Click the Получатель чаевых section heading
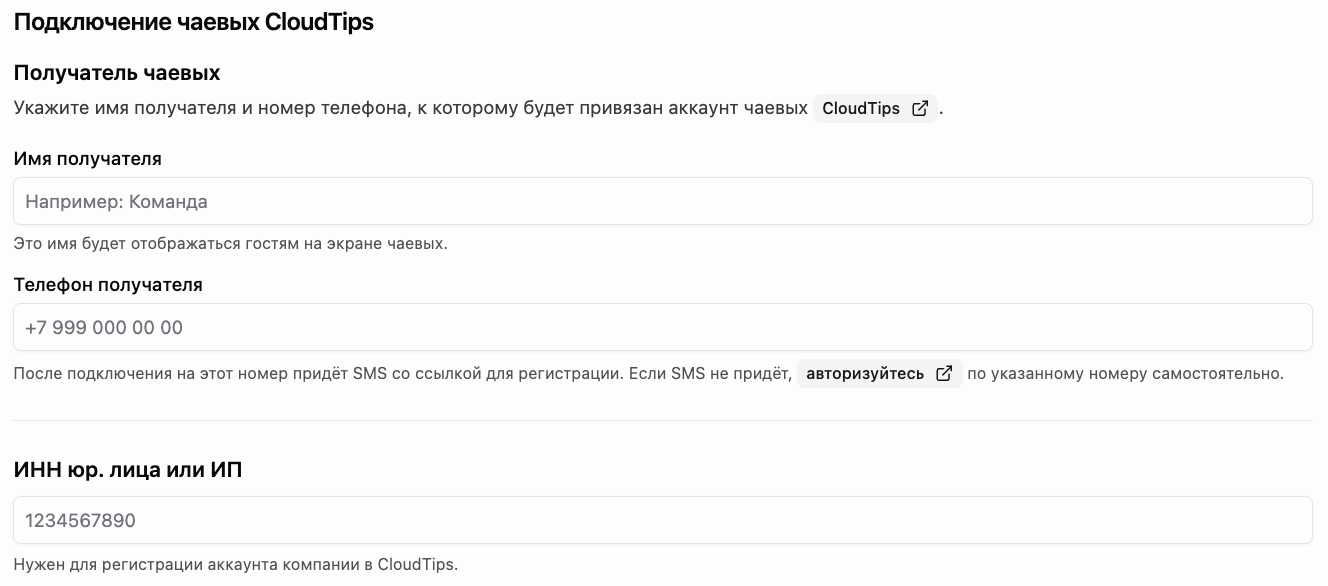The image size is (1328, 586). pos(117,73)
